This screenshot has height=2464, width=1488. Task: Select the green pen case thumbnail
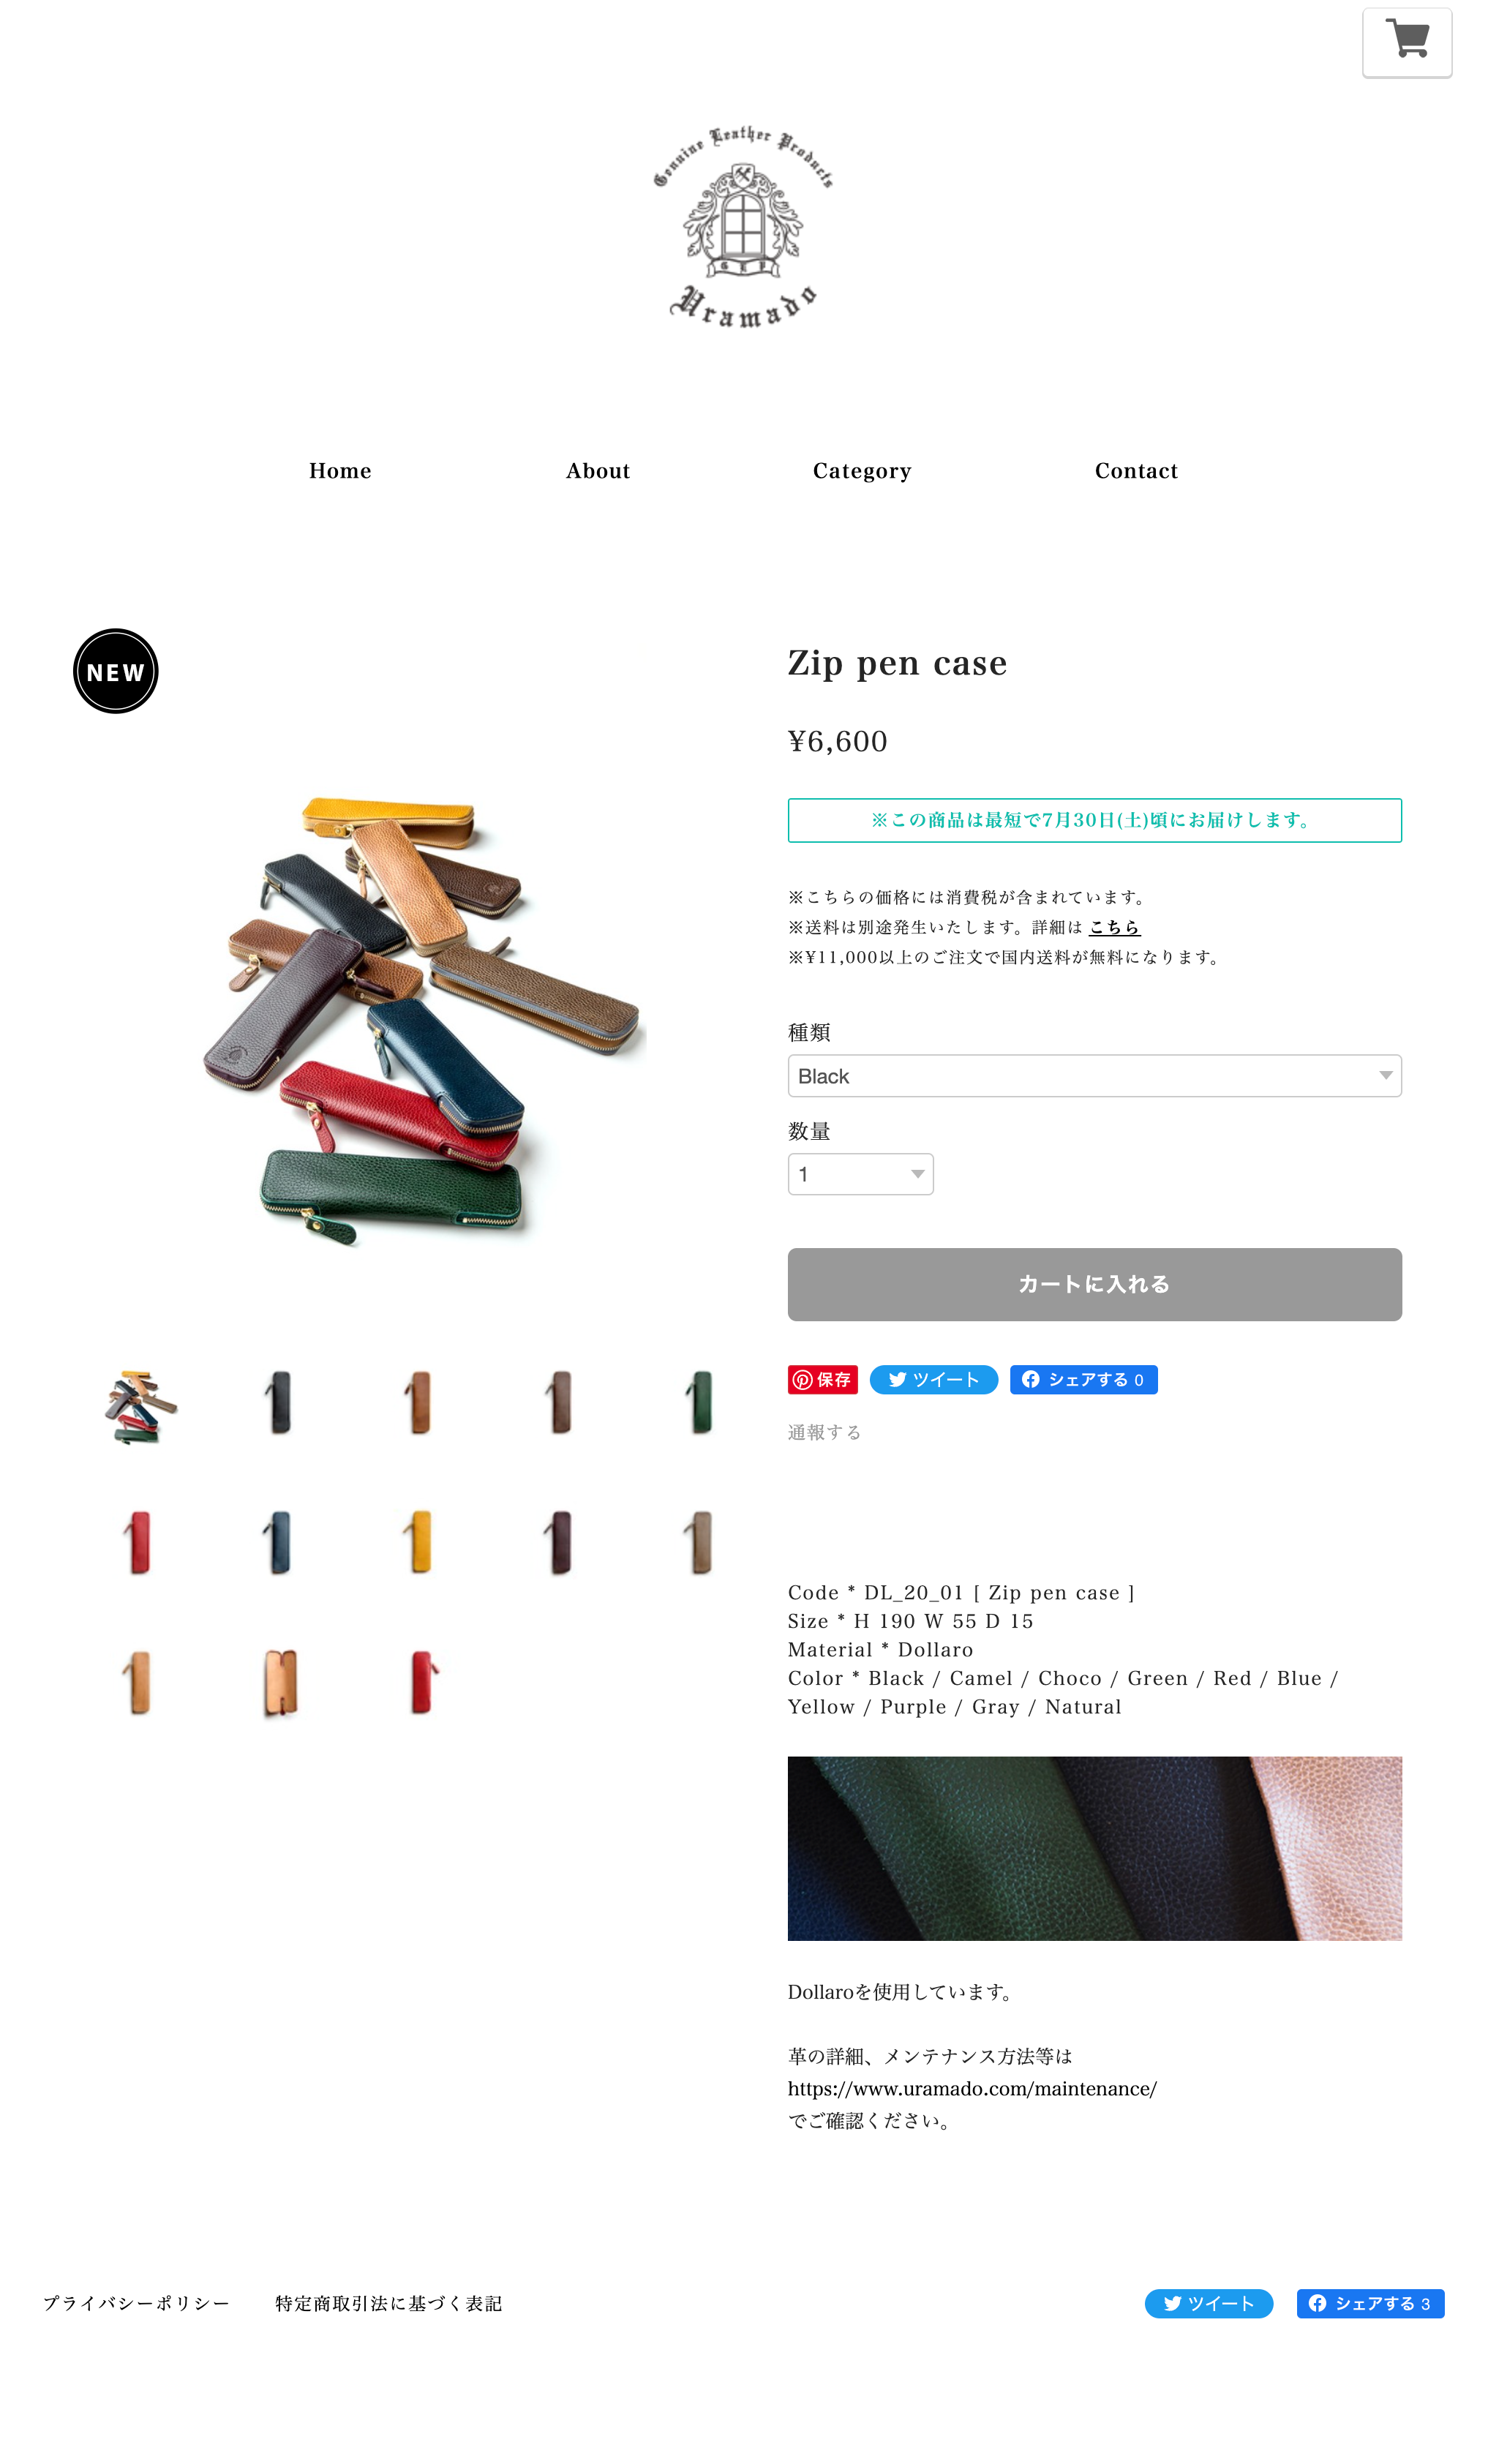point(701,1402)
